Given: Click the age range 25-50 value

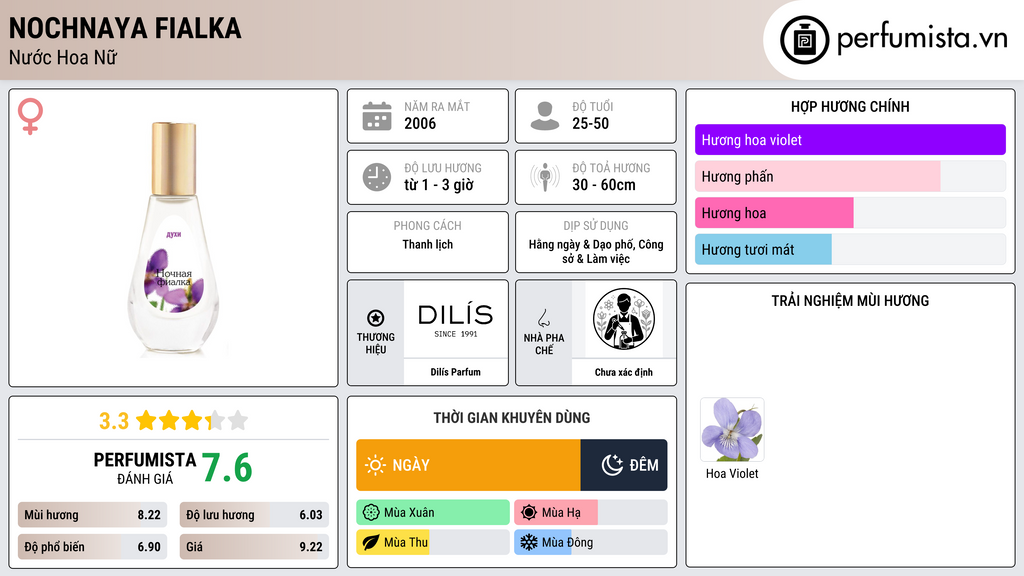Looking at the screenshot, I should [590, 123].
